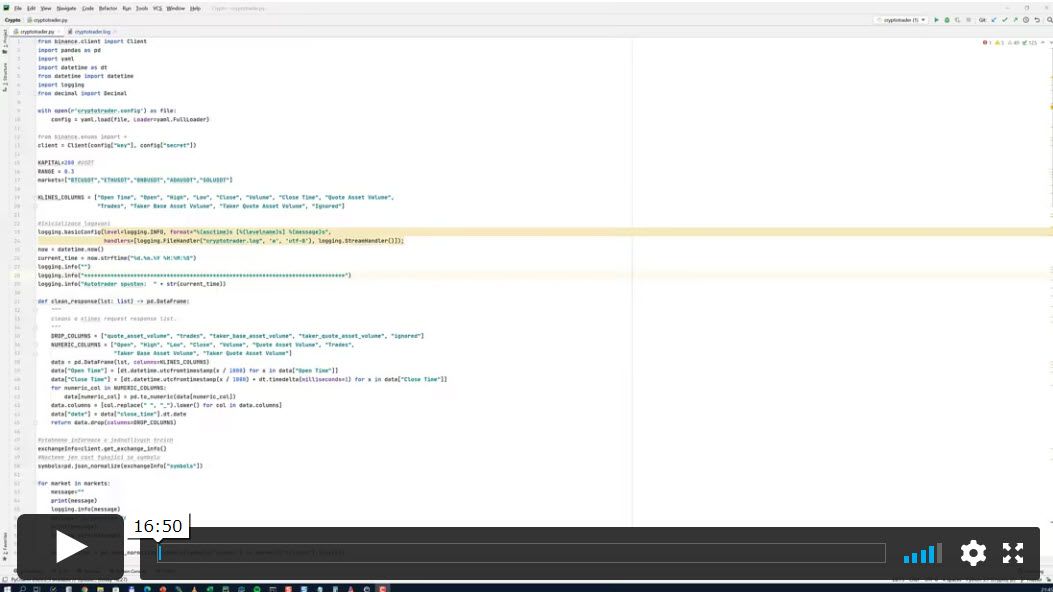Viewport: 1053px width, 592px height.
Task: Play the video
Action: pyautogui.click(x=70, y=547)
